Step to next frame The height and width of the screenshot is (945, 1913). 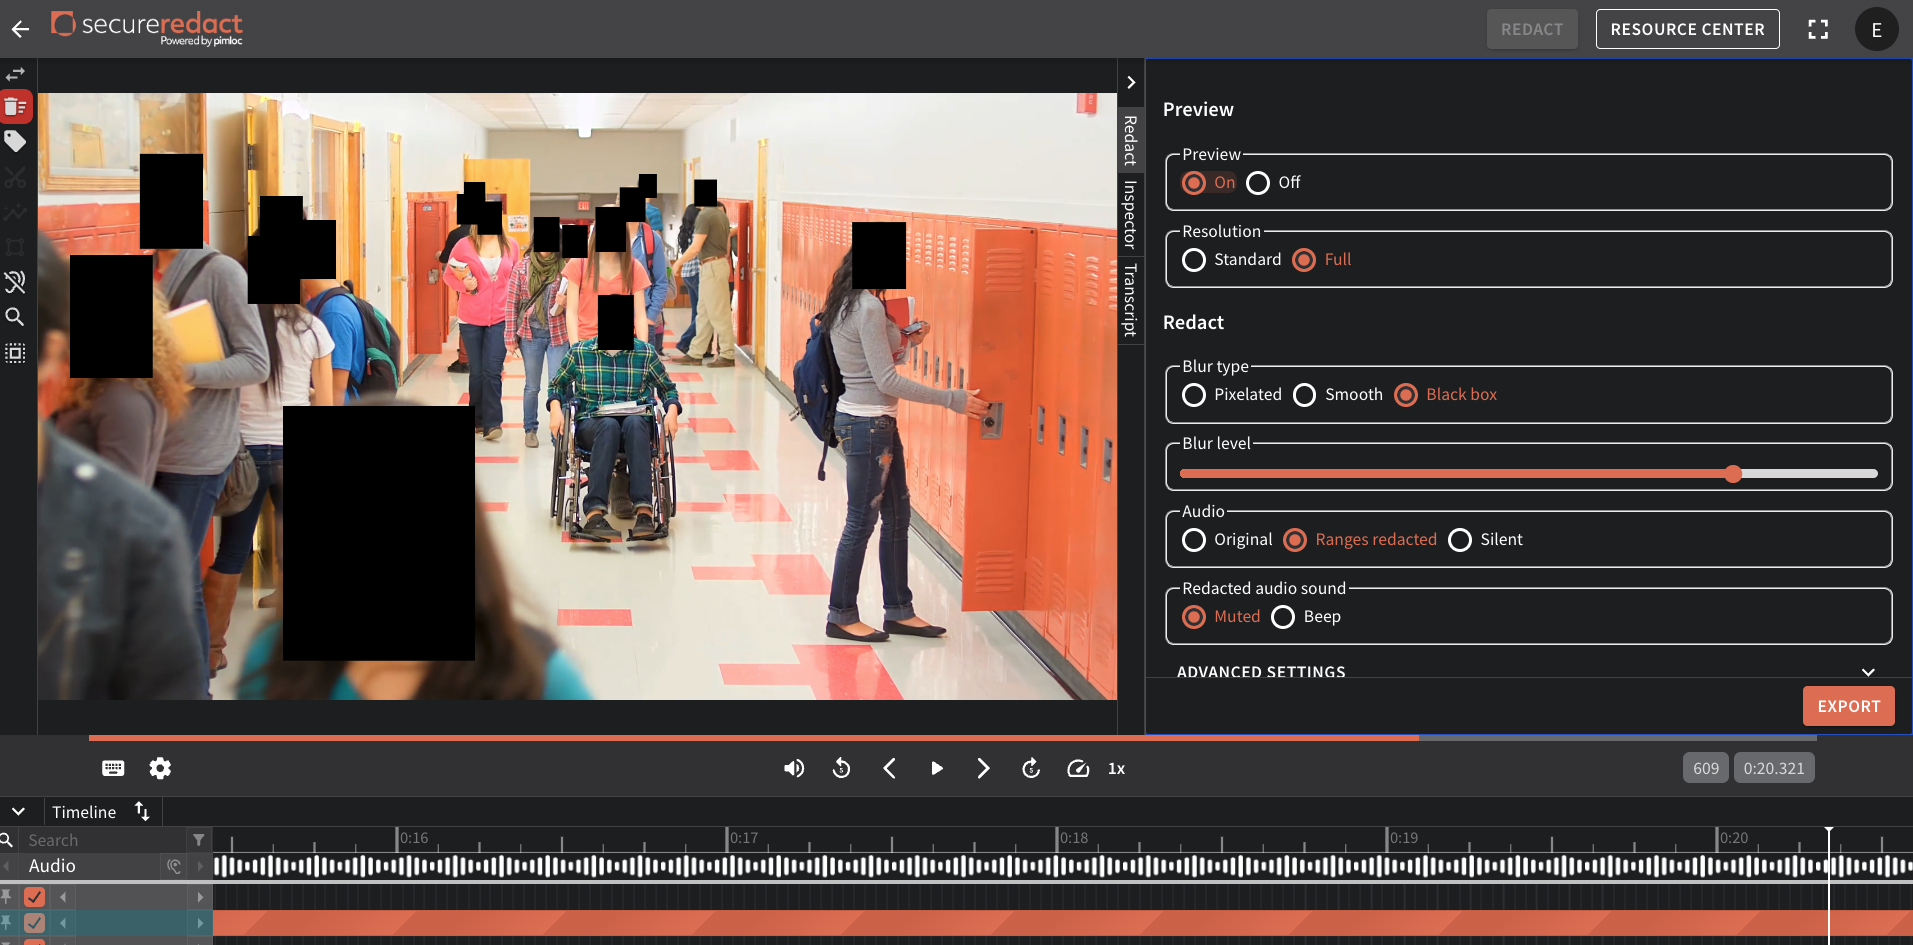[983, 768]
